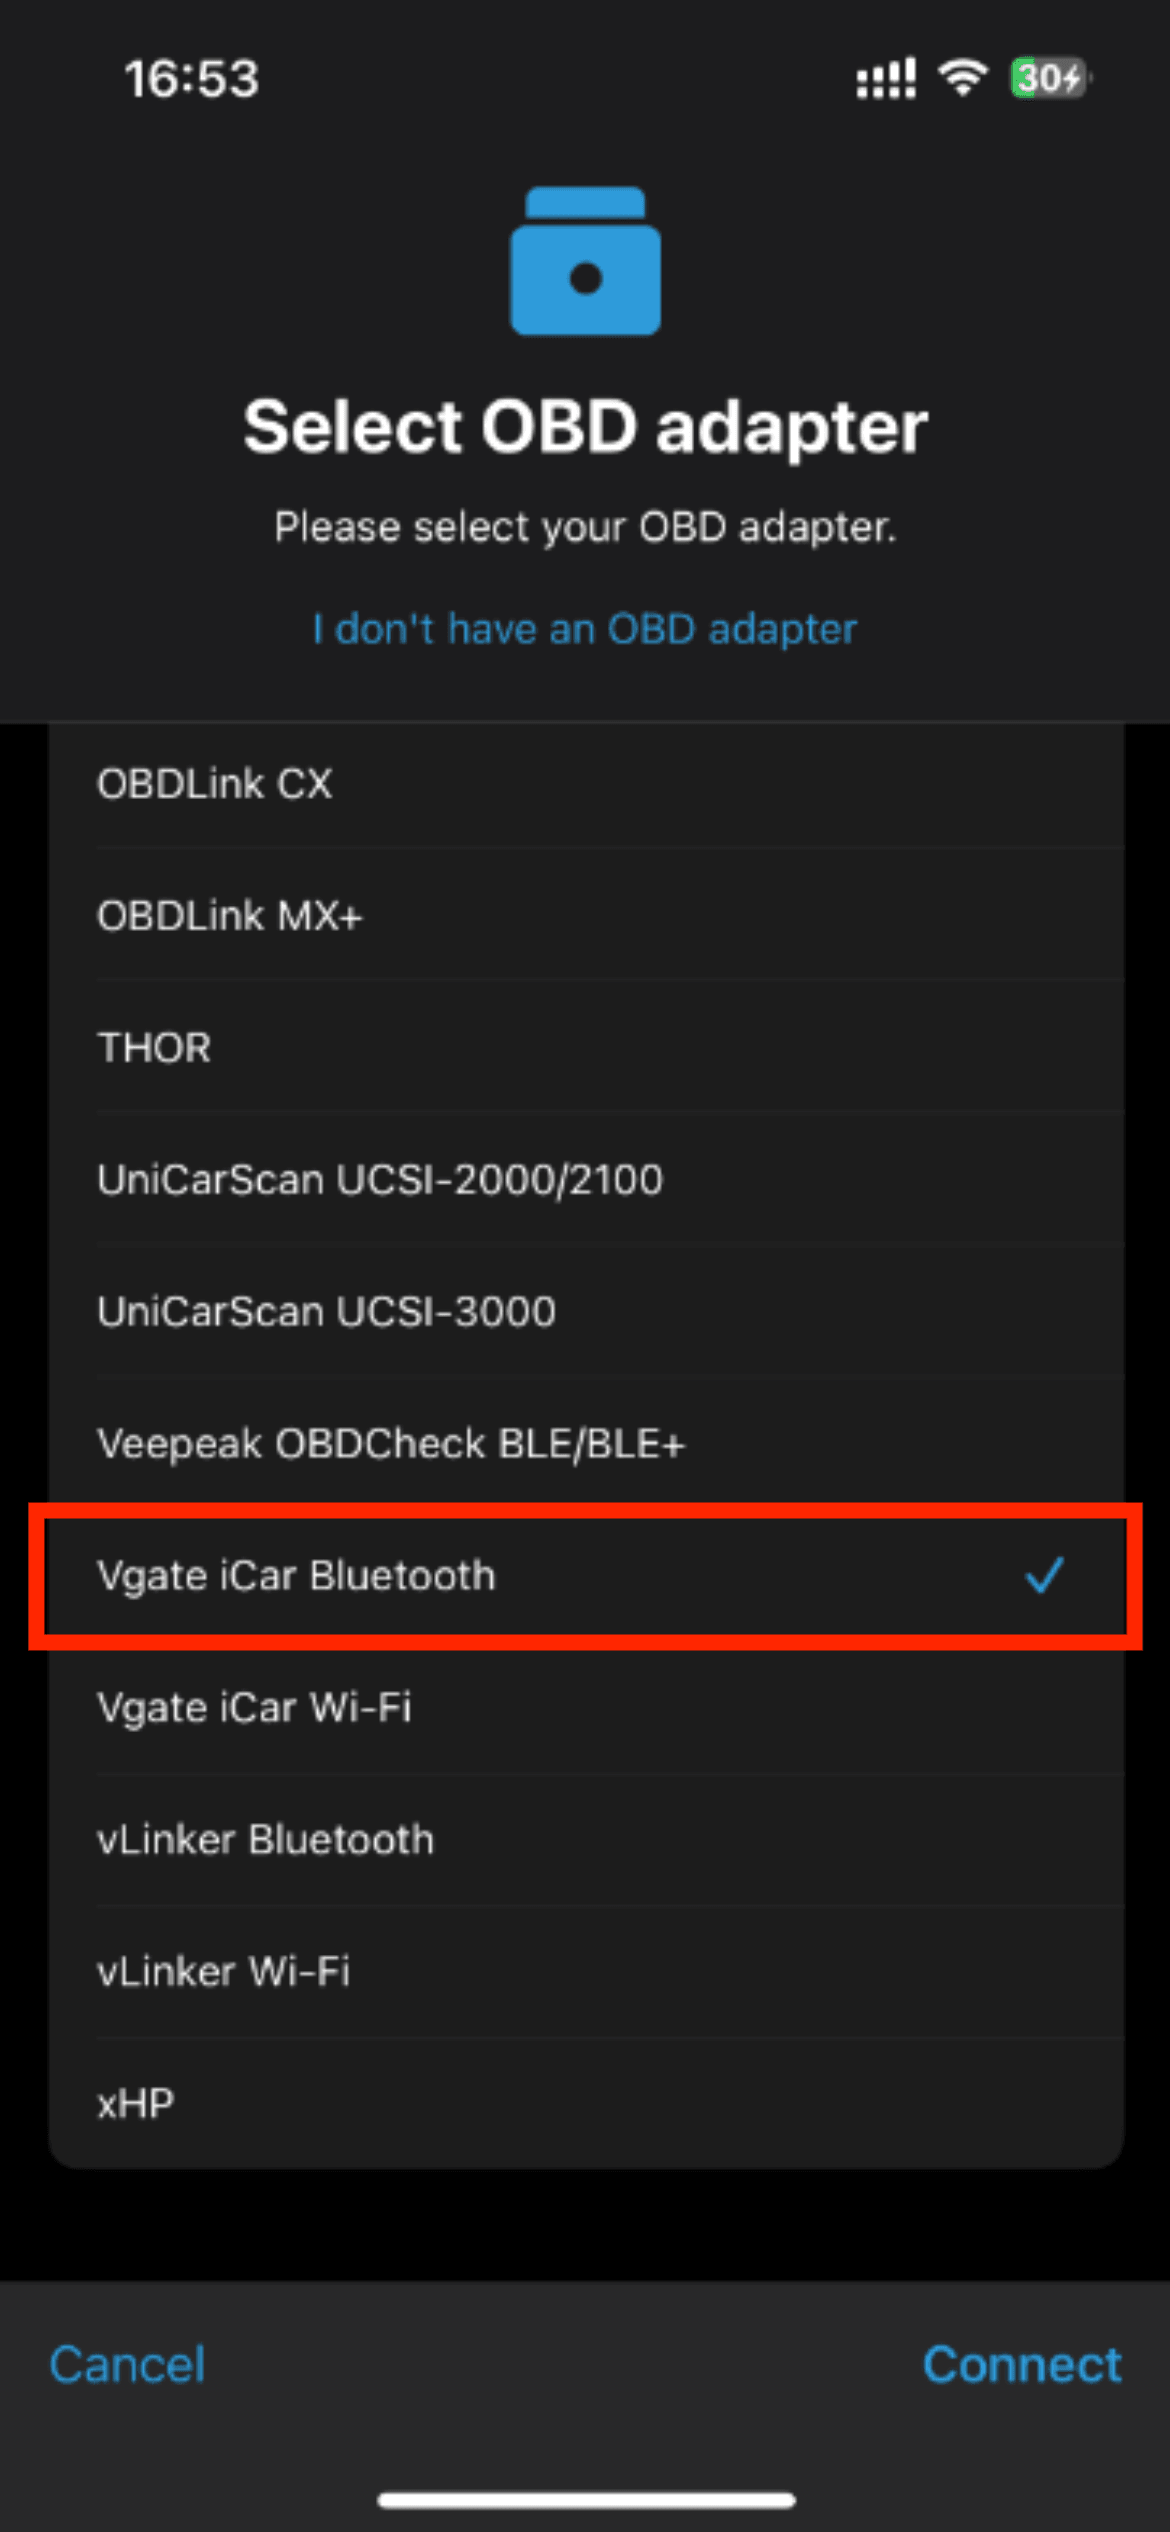Tap the Wi-Fi status icon
Image resolution: width=1170 pixels, height=2532 pixels.
[962, 77]
